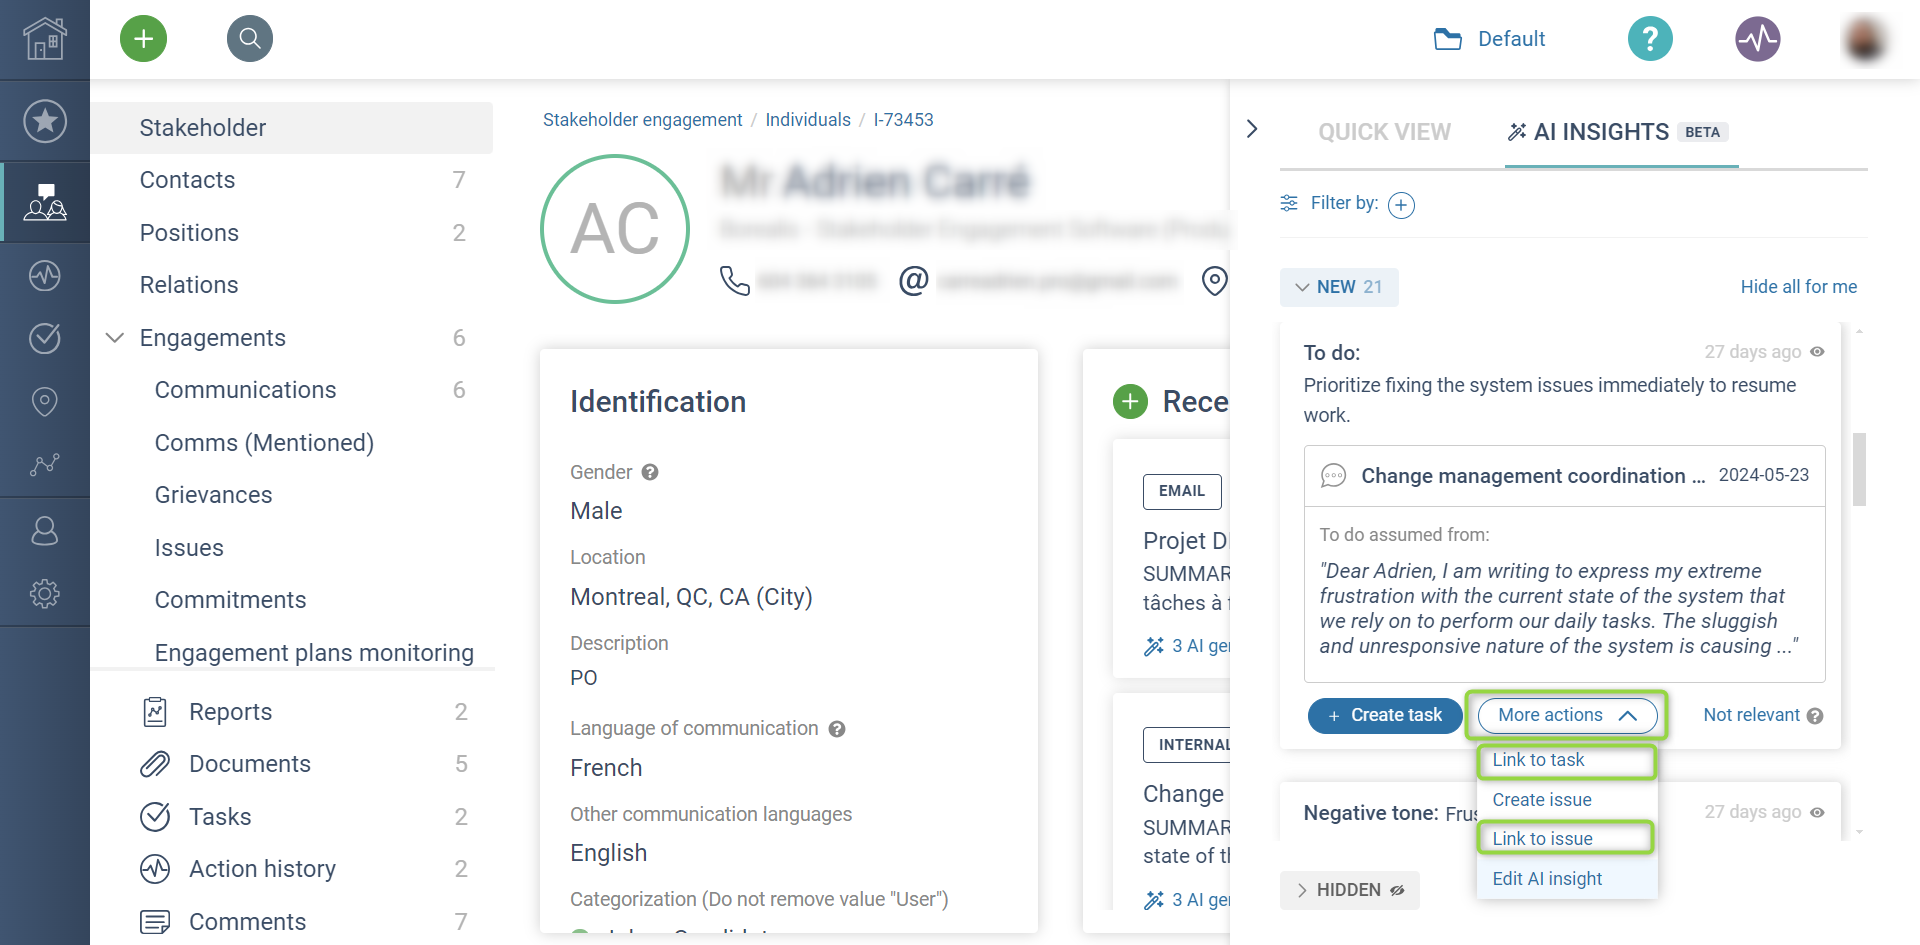Open settings gear in left sidebar
Screen dimensions: 1920x945
[45, 594]
